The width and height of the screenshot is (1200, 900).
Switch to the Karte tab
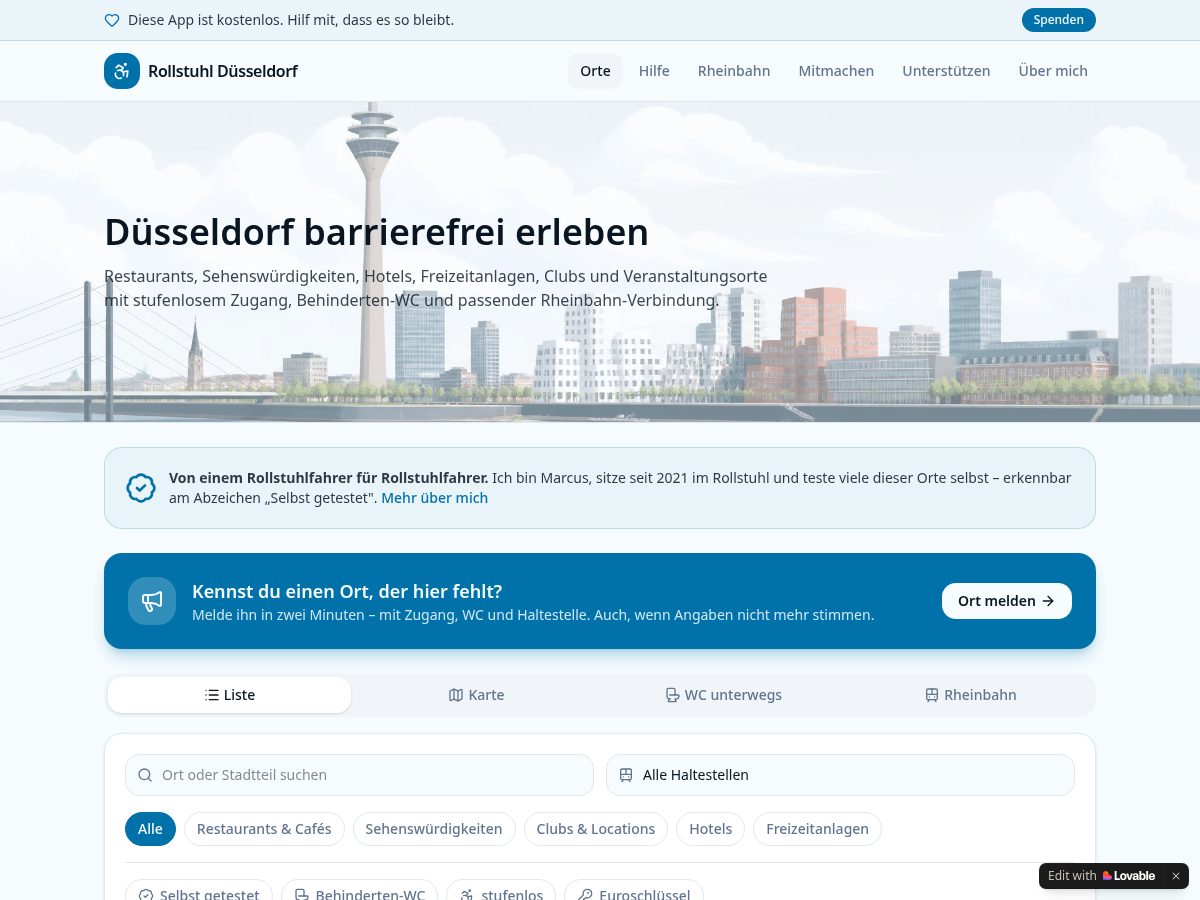pos(477,695)
